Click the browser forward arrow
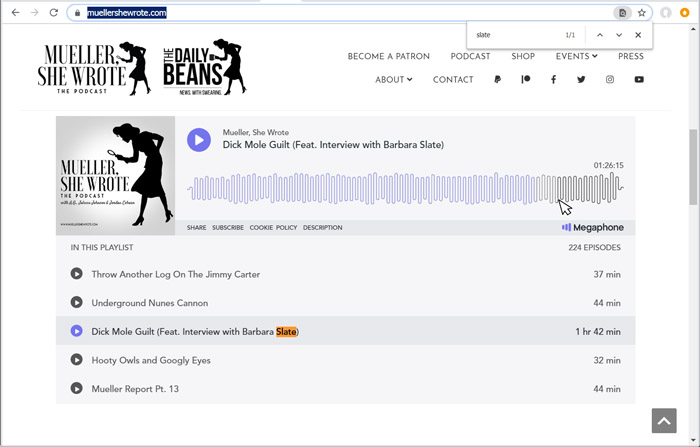Screen dimensions: 700x447 pyautogui.click(x=34, y=13)
